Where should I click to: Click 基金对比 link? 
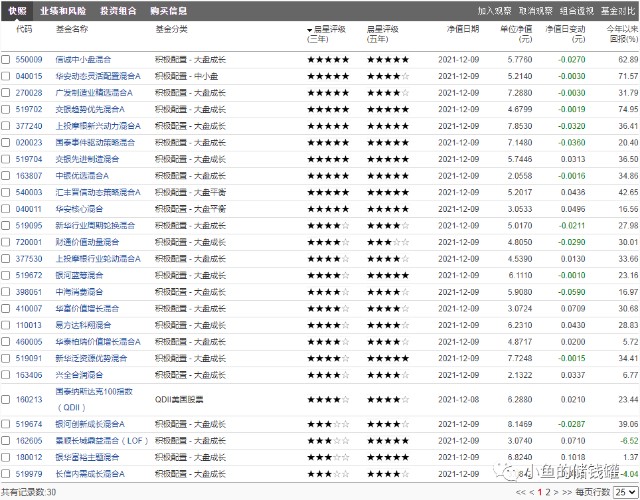pos(618,11)
